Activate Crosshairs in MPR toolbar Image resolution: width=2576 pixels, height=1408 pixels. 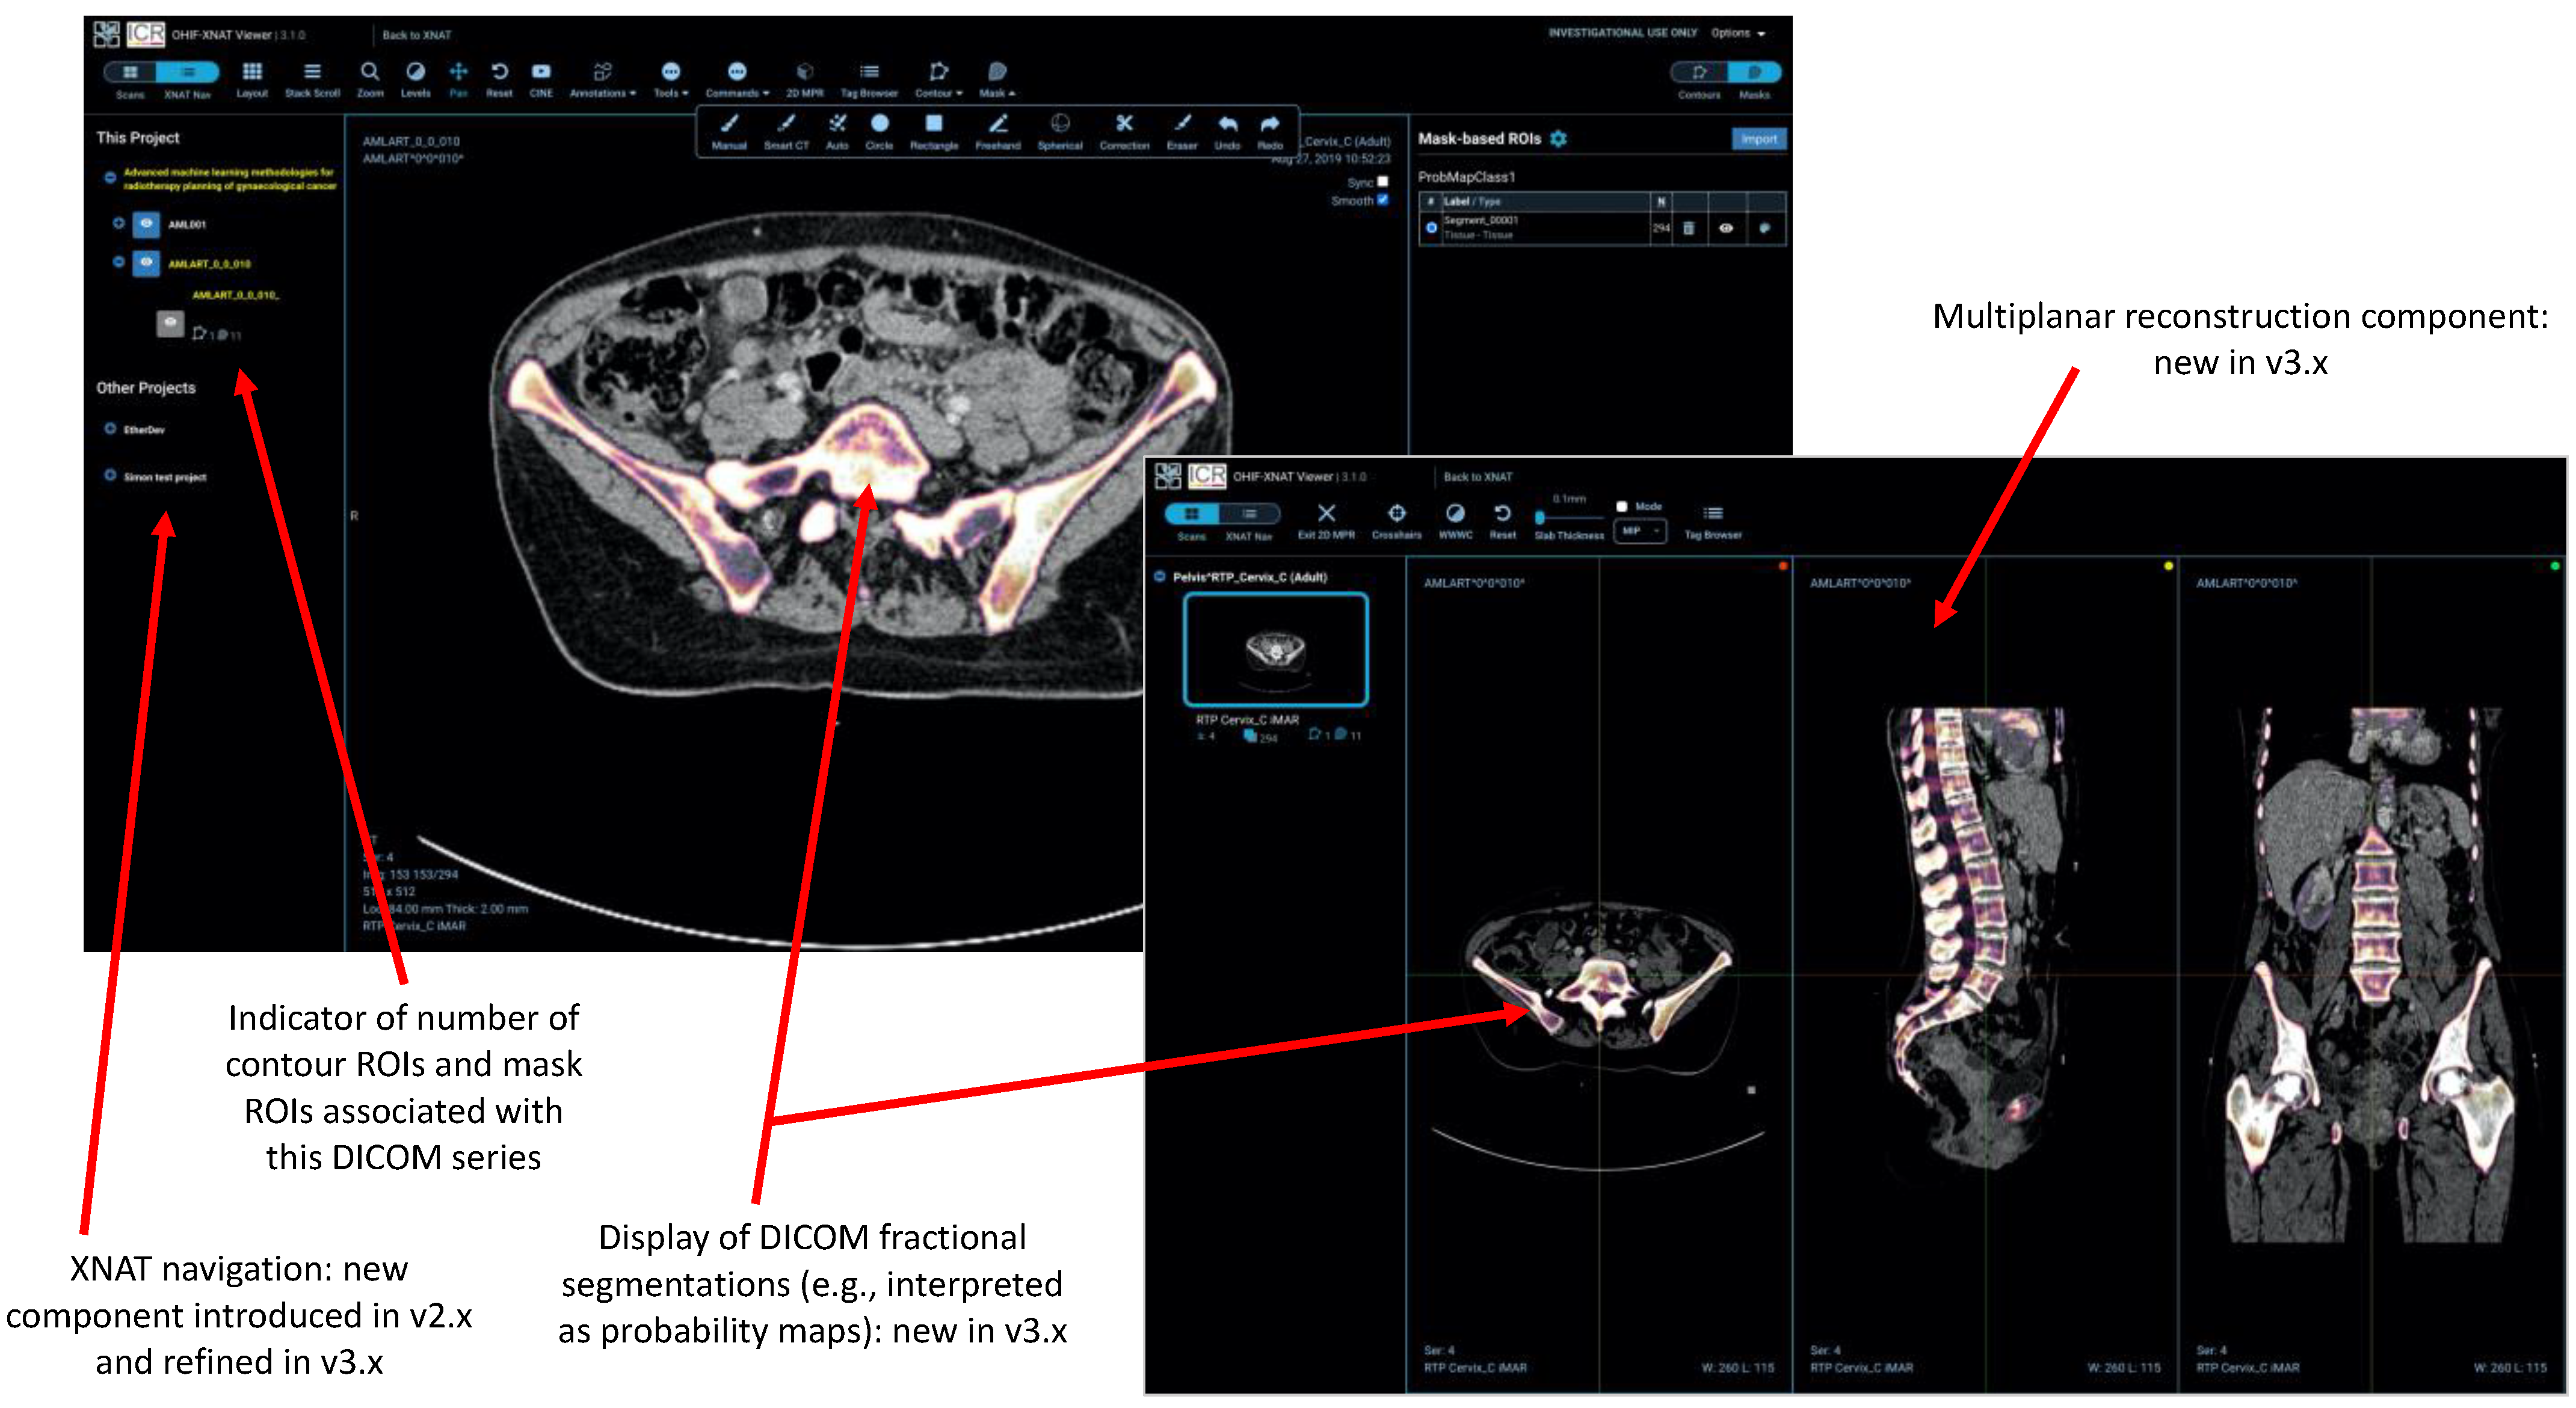click(x=1396, y=521)
